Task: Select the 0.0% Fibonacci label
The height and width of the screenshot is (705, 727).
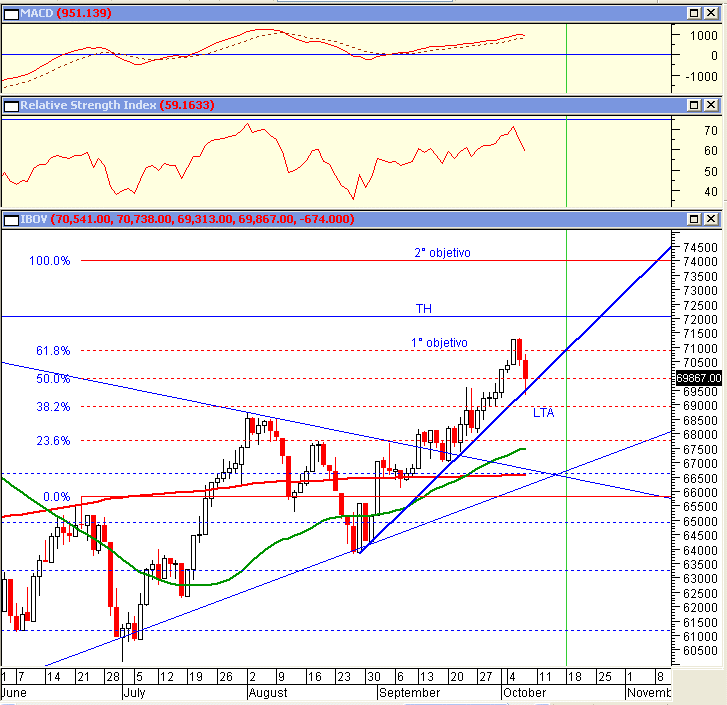Action: [57, 497]
